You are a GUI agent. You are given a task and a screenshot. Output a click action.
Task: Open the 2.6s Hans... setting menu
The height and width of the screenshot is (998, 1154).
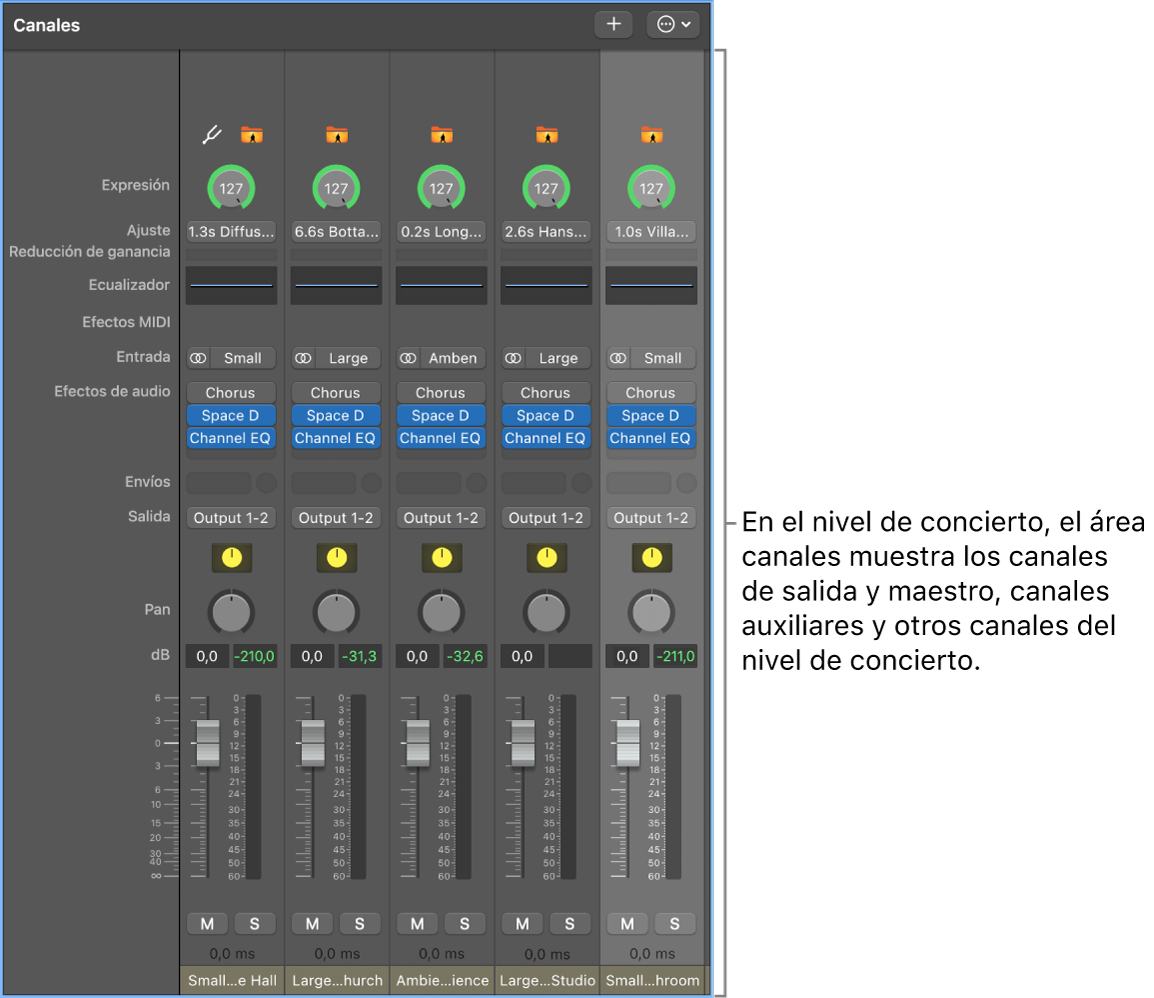pos(546,232)
